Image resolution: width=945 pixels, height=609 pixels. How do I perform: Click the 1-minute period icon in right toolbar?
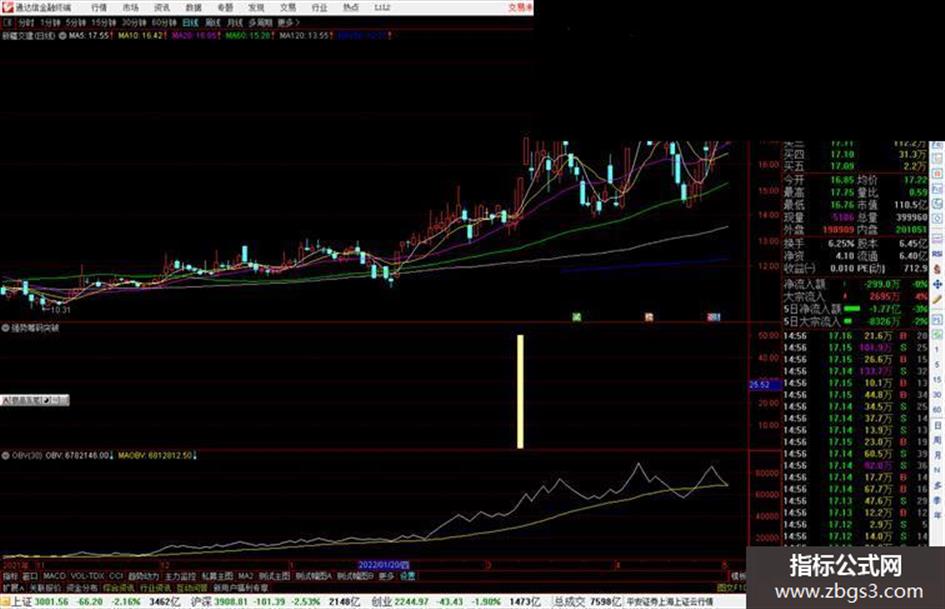pyautogui.click(x=937, y=350)
